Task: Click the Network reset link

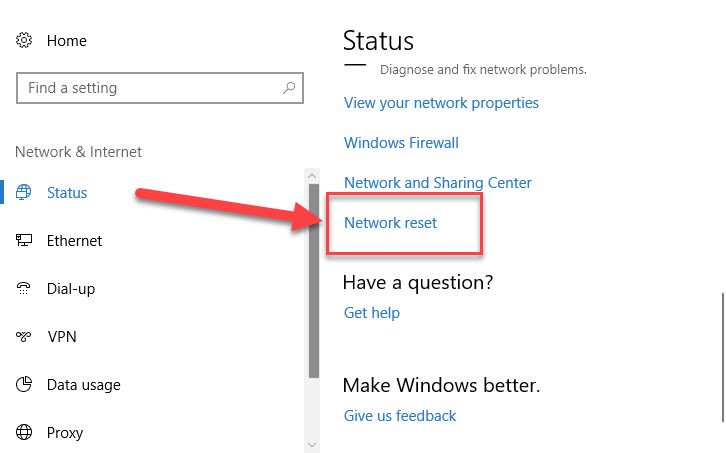Action: pyautogui.click(x=390, y=223)
